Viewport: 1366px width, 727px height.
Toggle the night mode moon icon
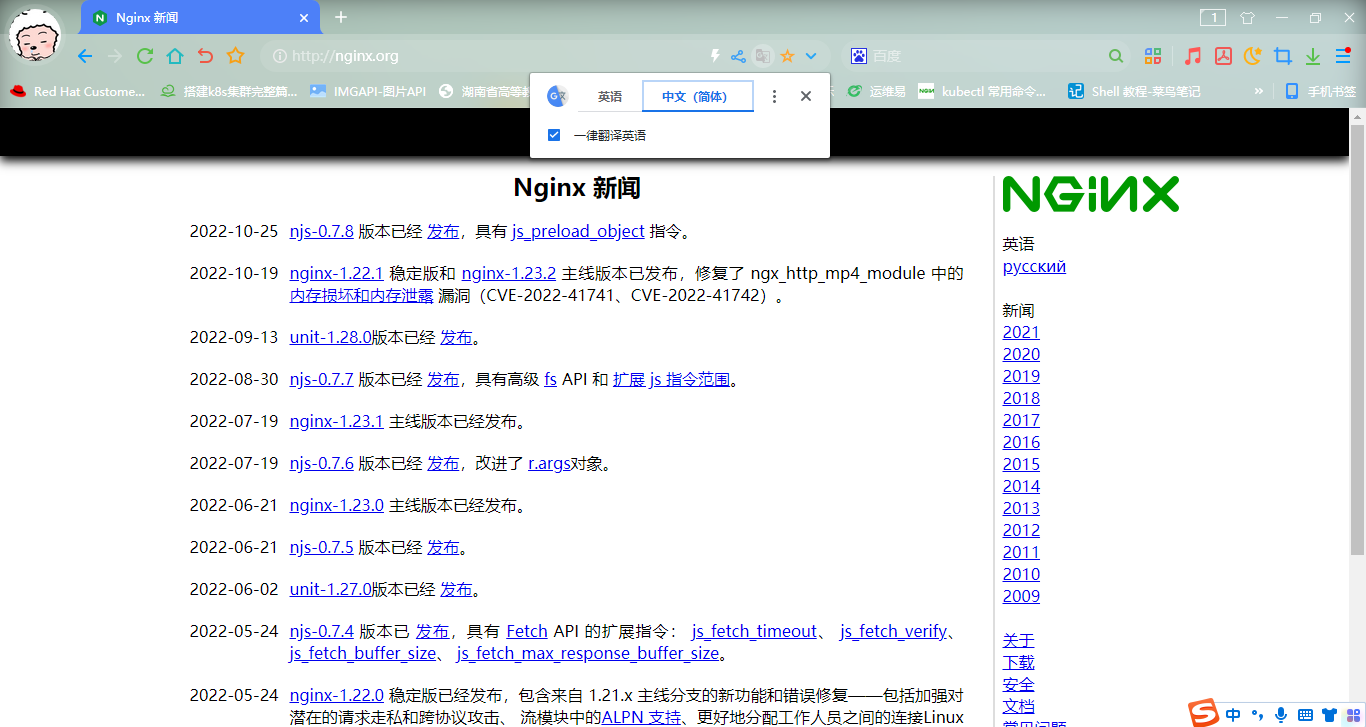click(1253, 56)
